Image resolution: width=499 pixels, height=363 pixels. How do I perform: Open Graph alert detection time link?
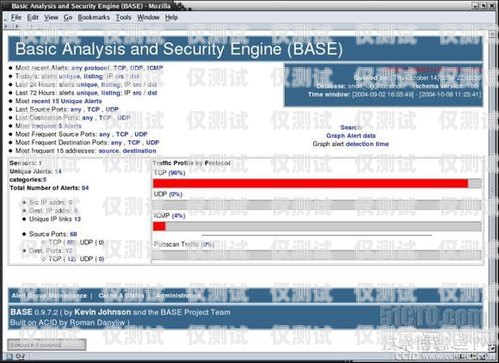click(351, 144)
